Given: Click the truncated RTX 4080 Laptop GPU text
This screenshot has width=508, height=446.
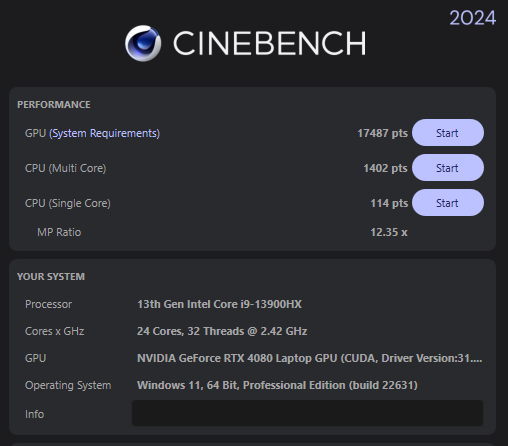Looking at the screenshot, I should click(x=310, y=358).
